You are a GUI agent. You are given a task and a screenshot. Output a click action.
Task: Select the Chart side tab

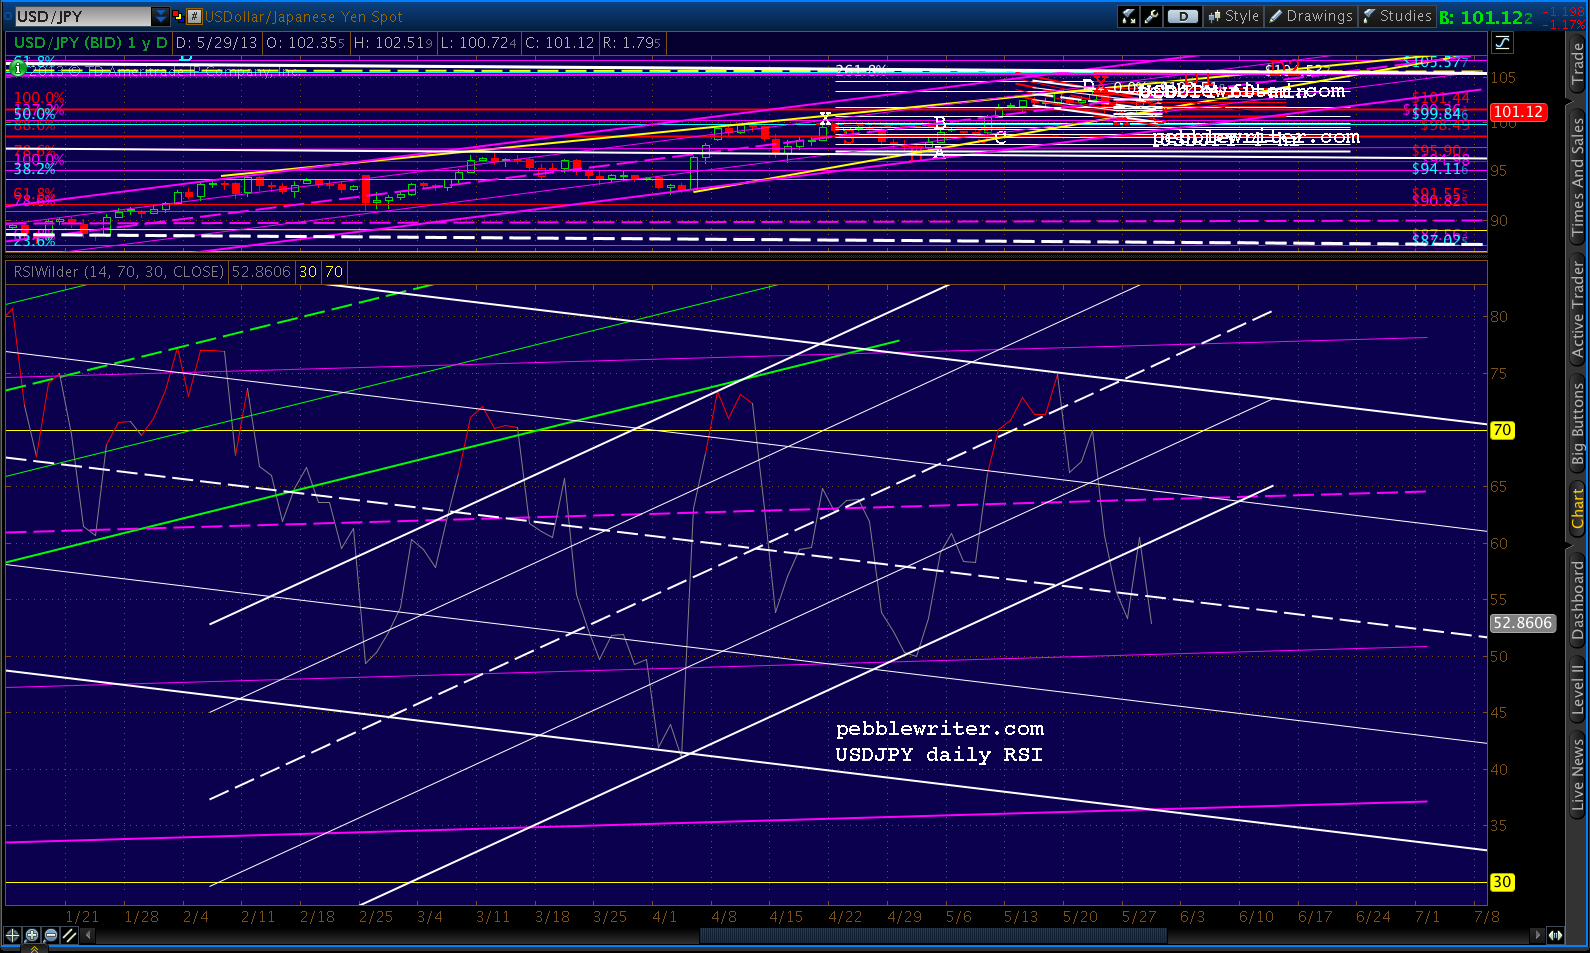pyautogui.click(x=1578, y=508)
